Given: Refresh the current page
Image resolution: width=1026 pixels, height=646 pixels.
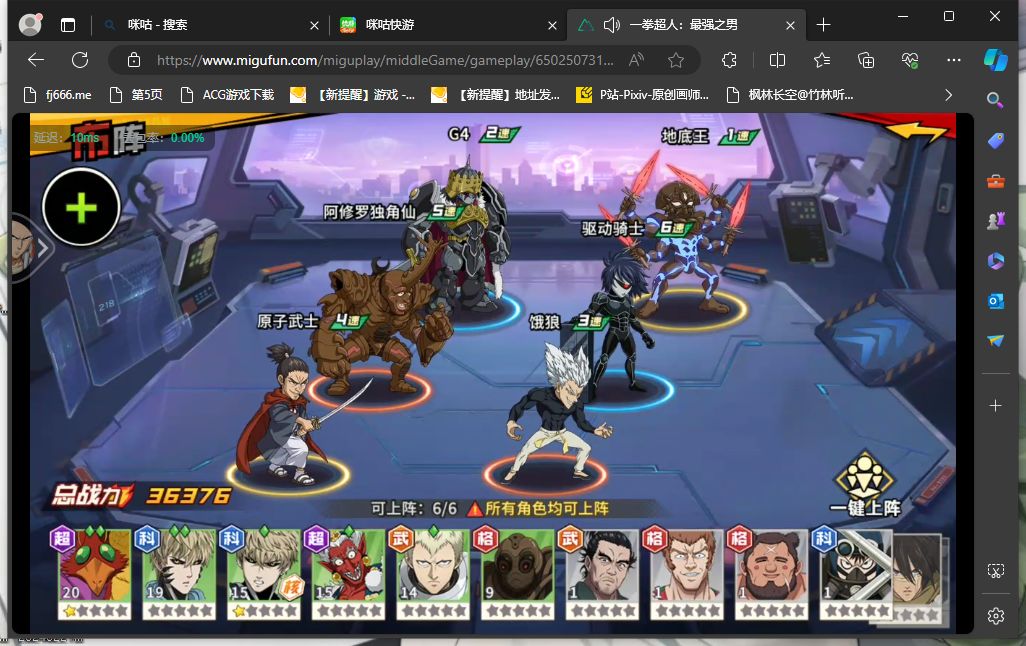Looking at the screenshot, I should coord(80,60).
